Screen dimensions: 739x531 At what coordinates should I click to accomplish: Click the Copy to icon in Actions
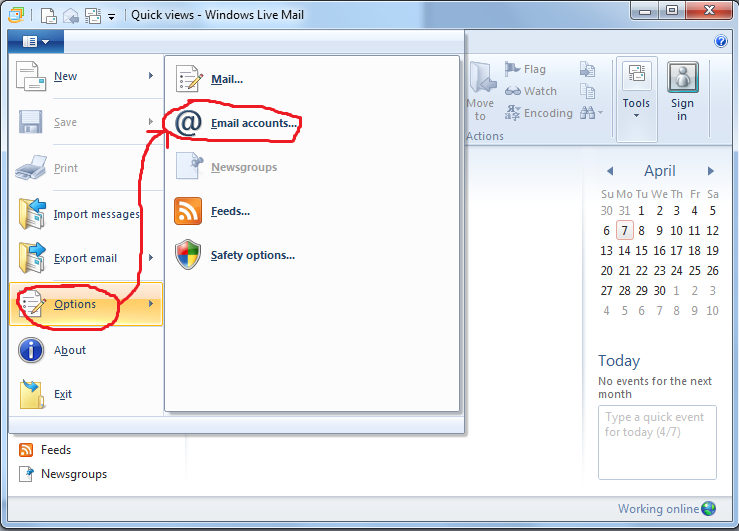[x=587, y=69]
